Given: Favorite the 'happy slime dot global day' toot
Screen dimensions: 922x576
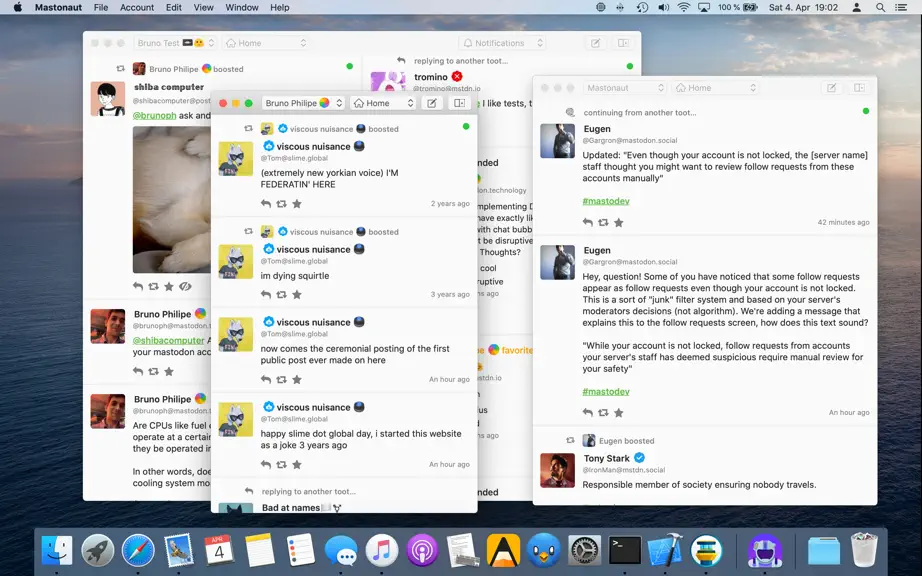Looking at the screenshot, I should (x=297, y=464).
